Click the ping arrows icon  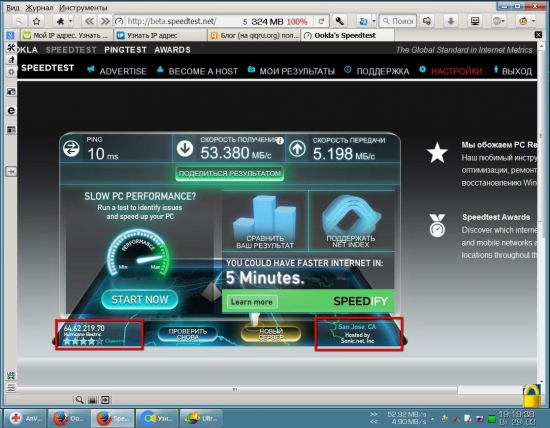coord(71,148)
